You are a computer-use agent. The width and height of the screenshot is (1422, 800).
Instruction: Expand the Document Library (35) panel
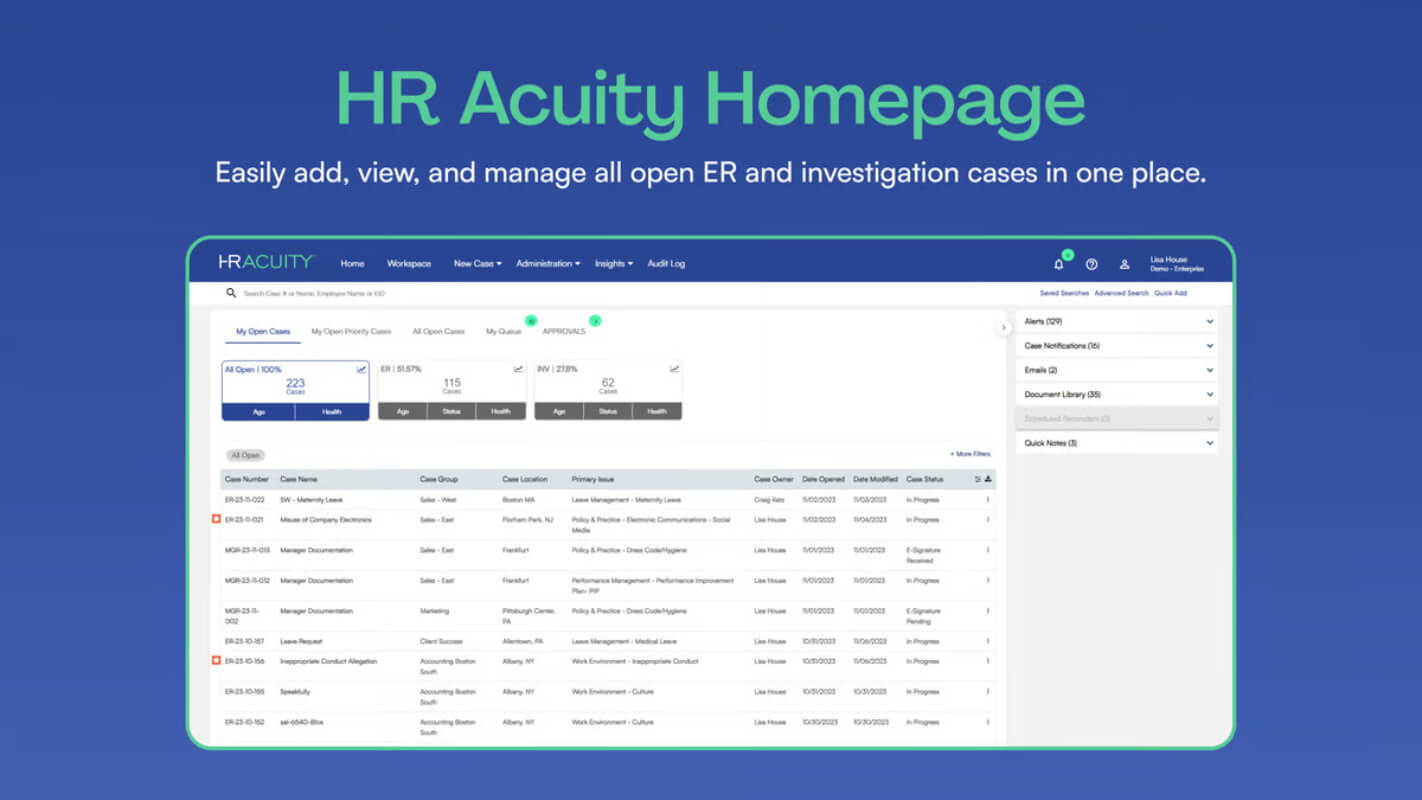[1117, 394]
